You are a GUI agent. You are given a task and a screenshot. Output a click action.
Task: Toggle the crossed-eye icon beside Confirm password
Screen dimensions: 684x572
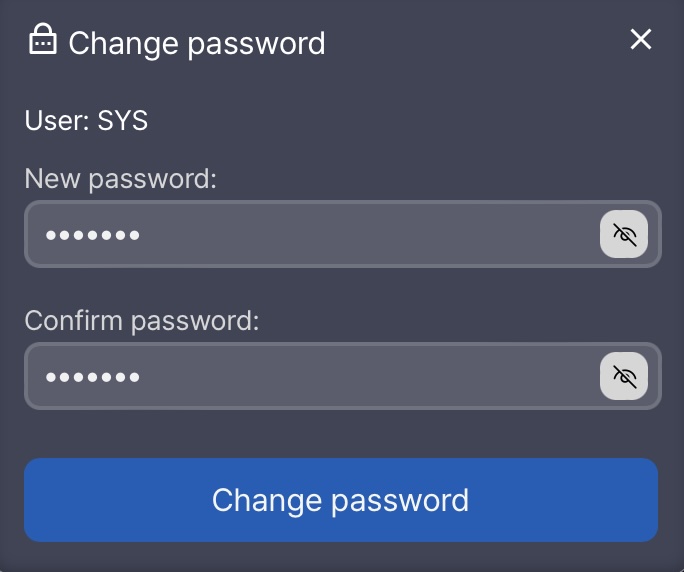[x=624, y=377]
